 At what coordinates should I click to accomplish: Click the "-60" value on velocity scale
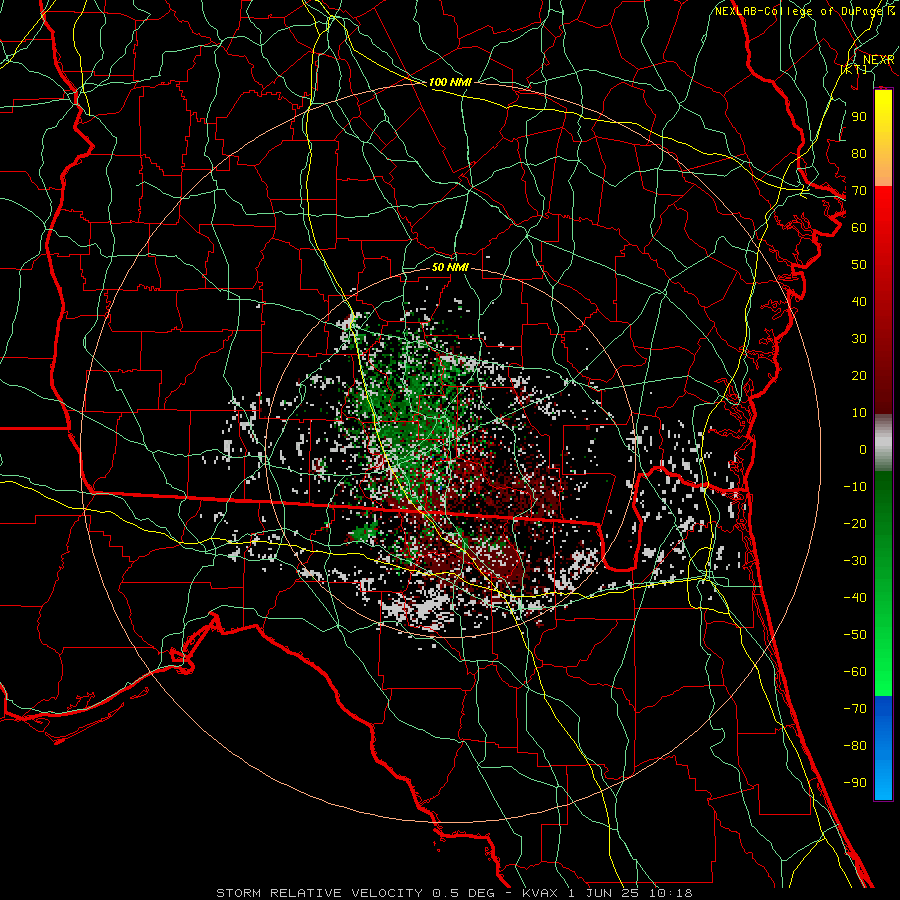point(855,672)
